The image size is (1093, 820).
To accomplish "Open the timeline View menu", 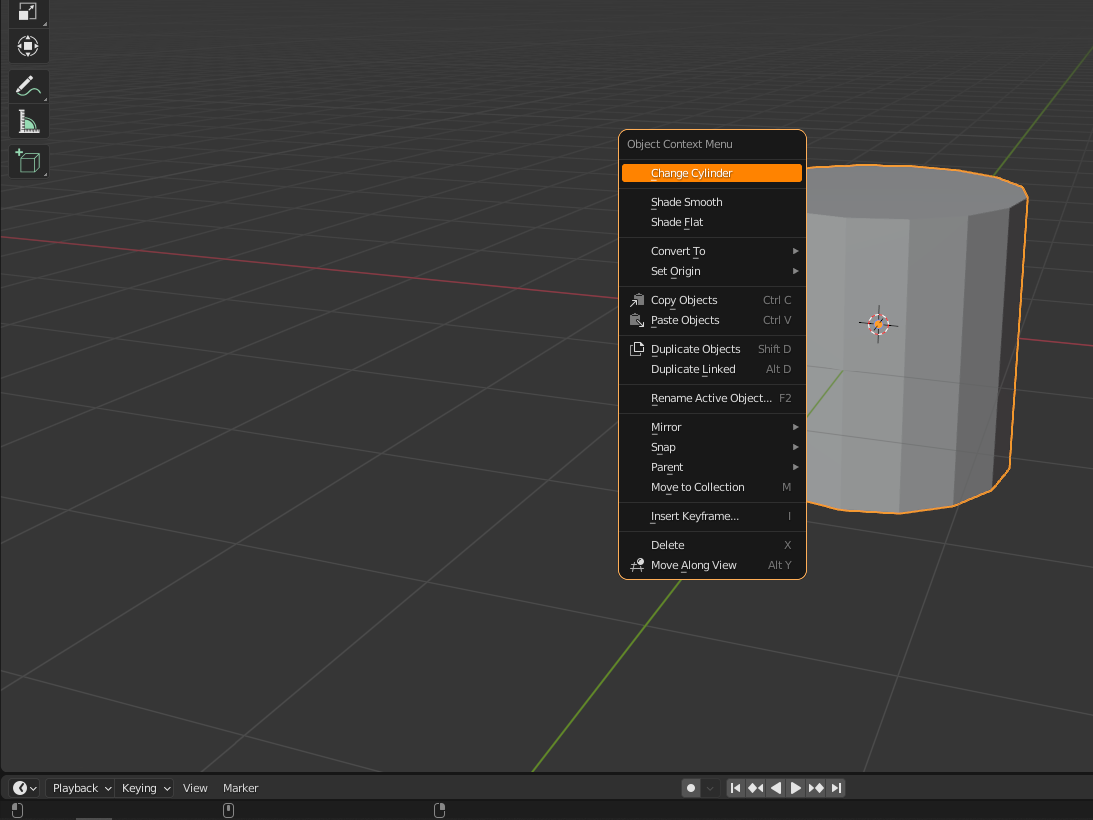I will coord(195,788).
